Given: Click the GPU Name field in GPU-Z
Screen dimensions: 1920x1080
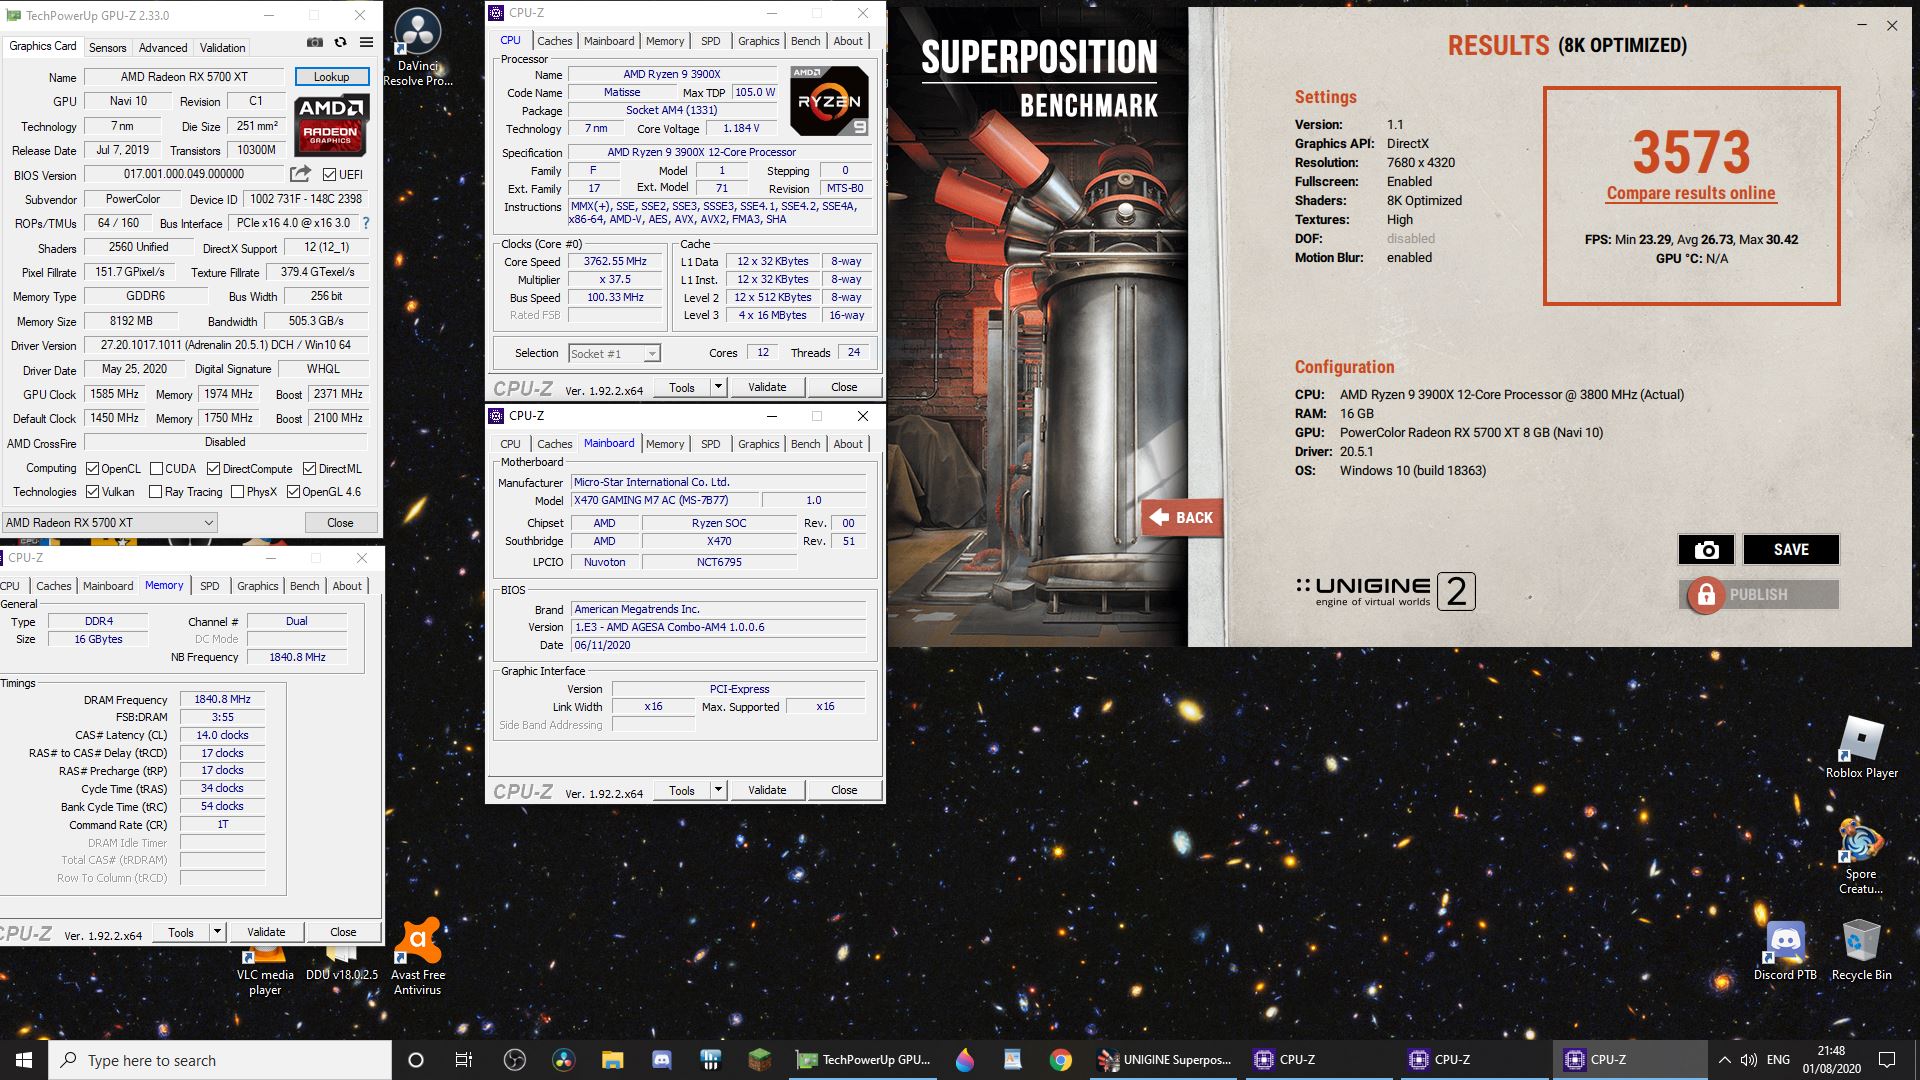Looking at the screenshot, I should (184, 77).
